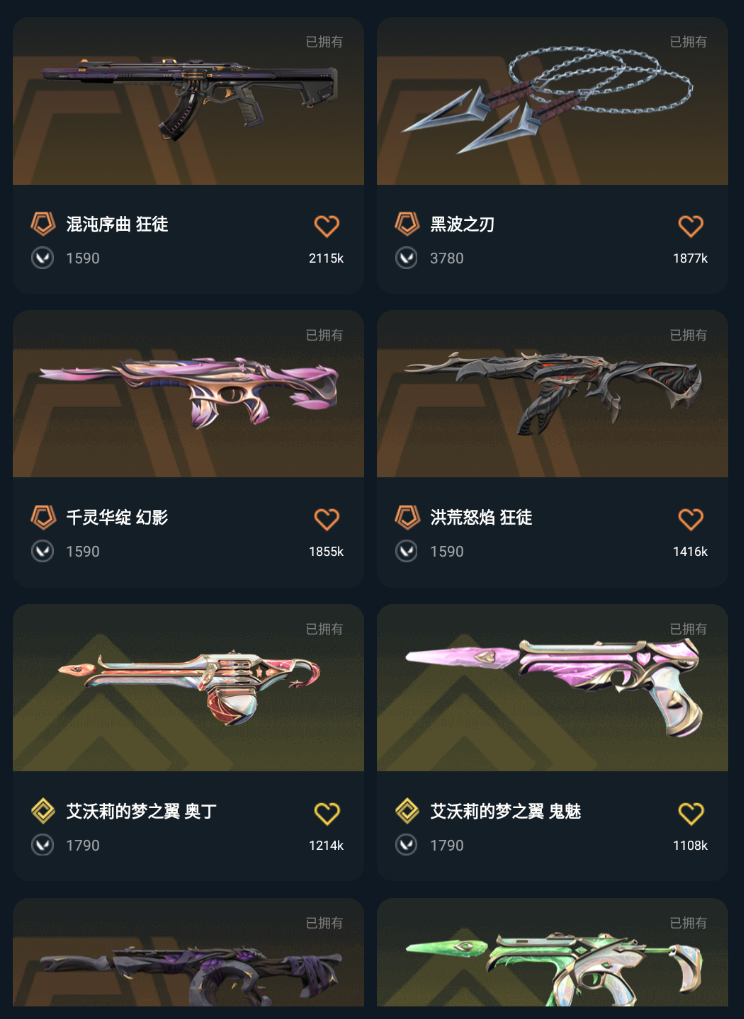Favorite the 混沌序曲 狂徒 skin with heart
This screenshot has width=744, height=1019.
326,226
